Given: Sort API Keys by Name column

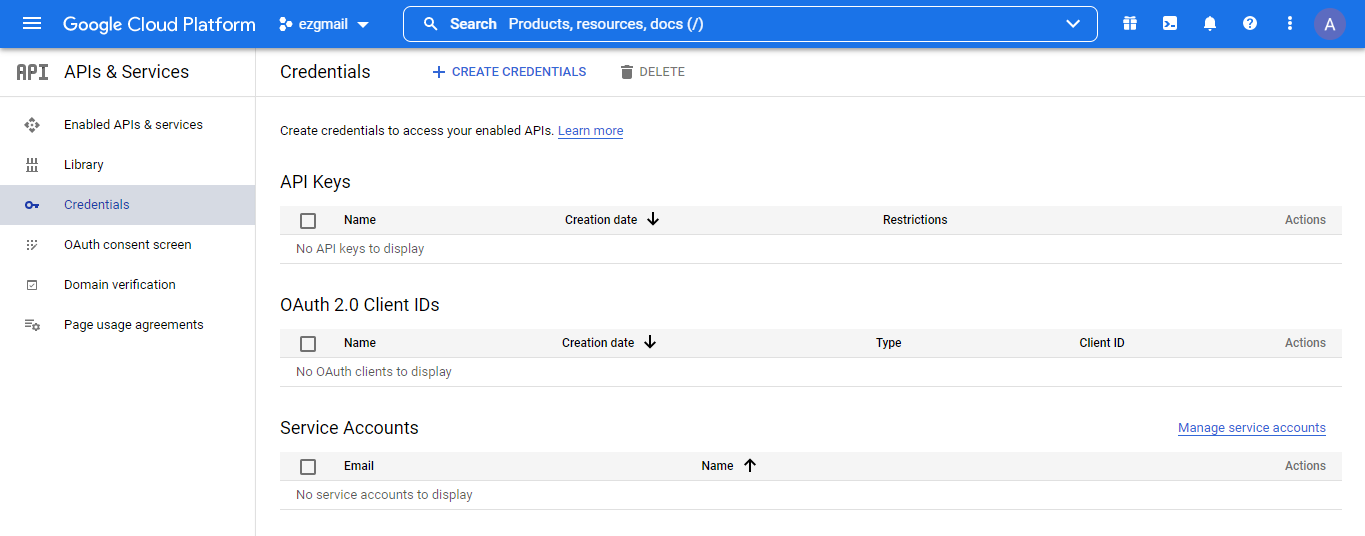Looking at the screenshot, I should coord(360,220).
